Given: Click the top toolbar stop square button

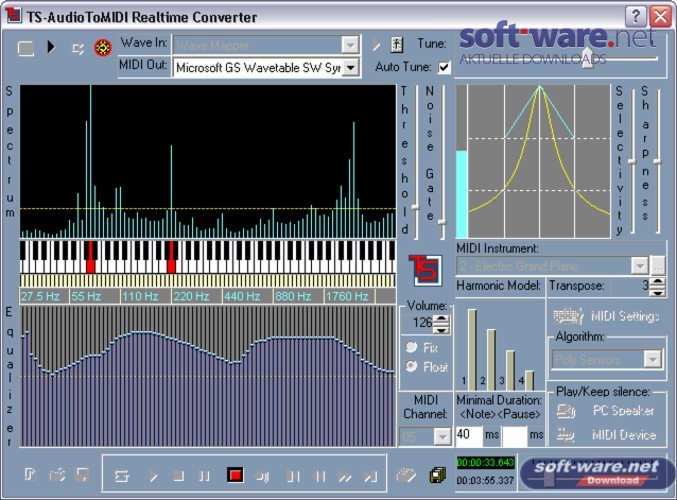Looking at the screenshot, I should [26, 48].
